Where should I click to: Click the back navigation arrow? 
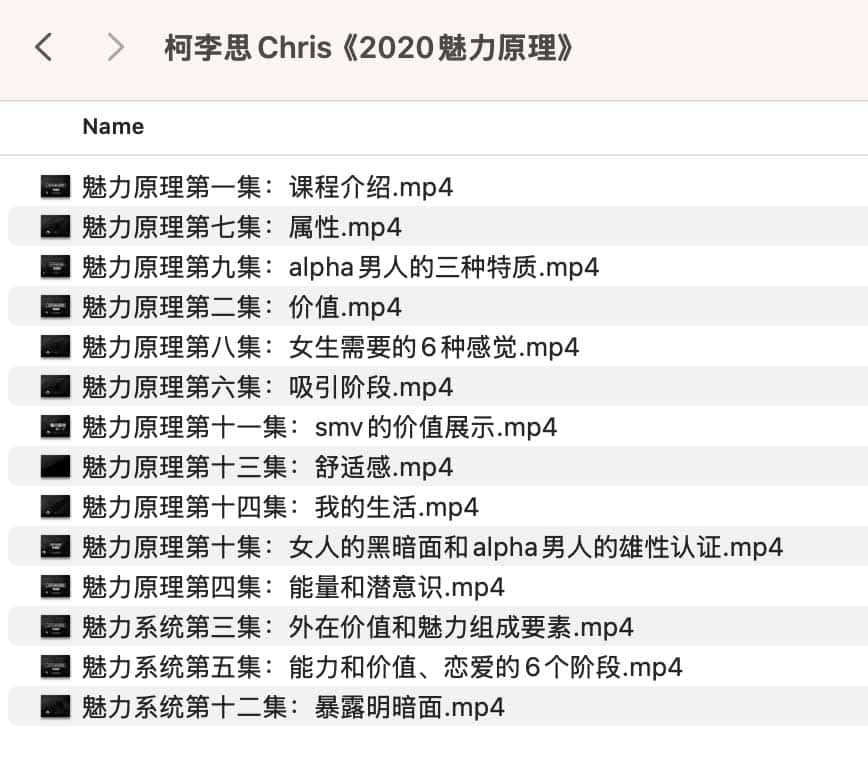(x=43, y=47)
